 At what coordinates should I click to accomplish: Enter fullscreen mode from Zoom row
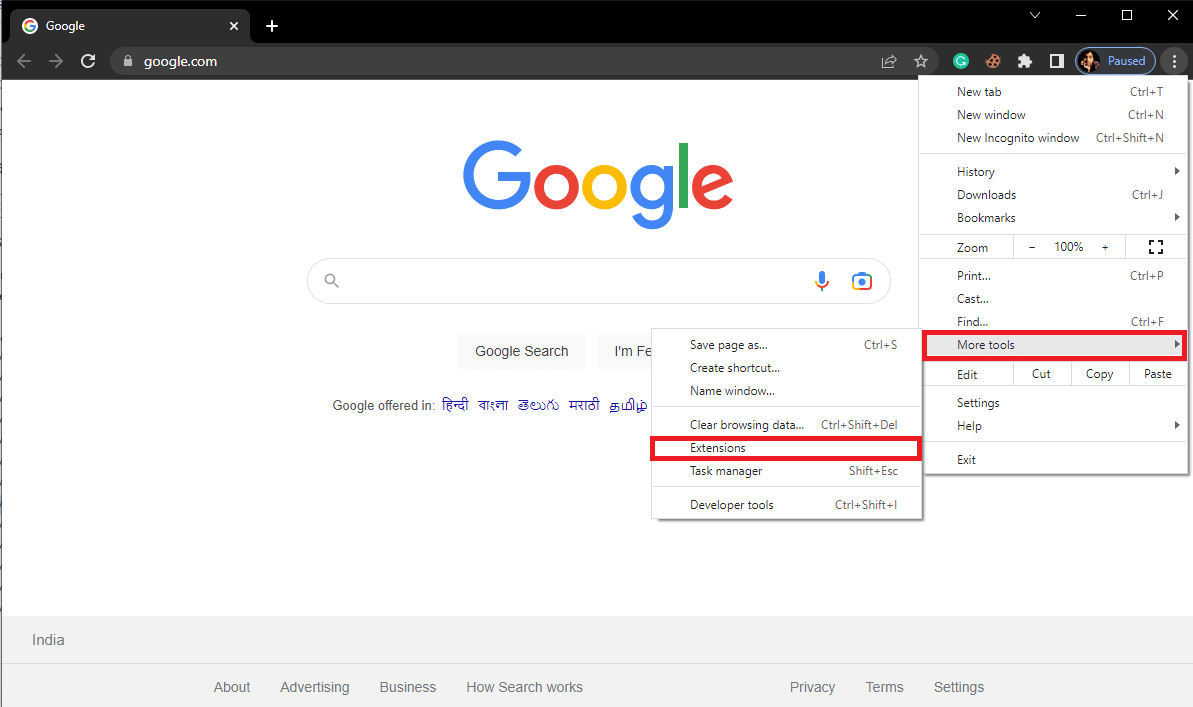pos(1156,247)
